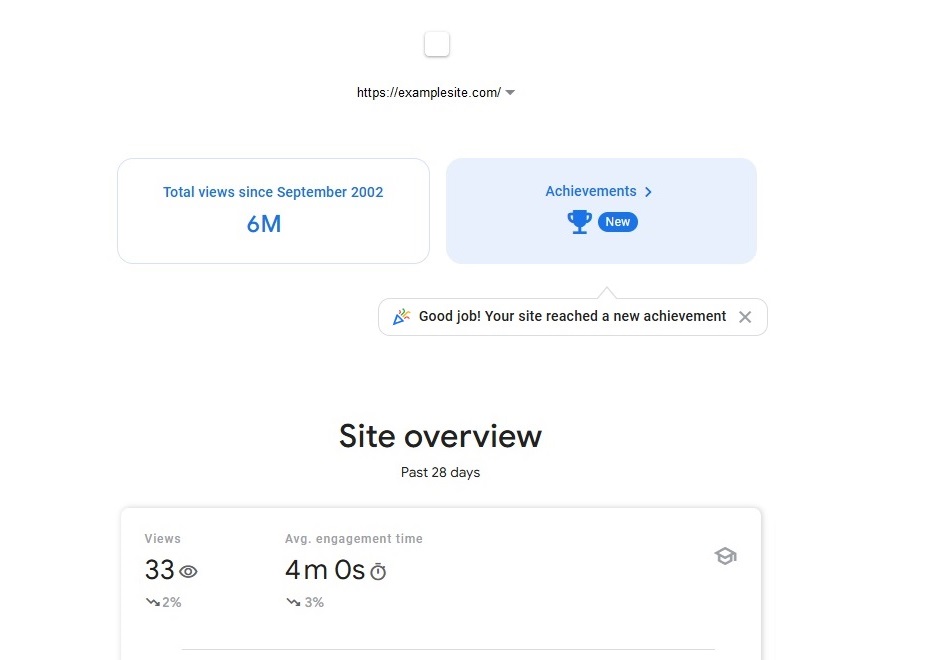Screen dimensions: 946x660
Task: Click the Past 28 days label
Action: pyautogui.click(x=440, y=472)
